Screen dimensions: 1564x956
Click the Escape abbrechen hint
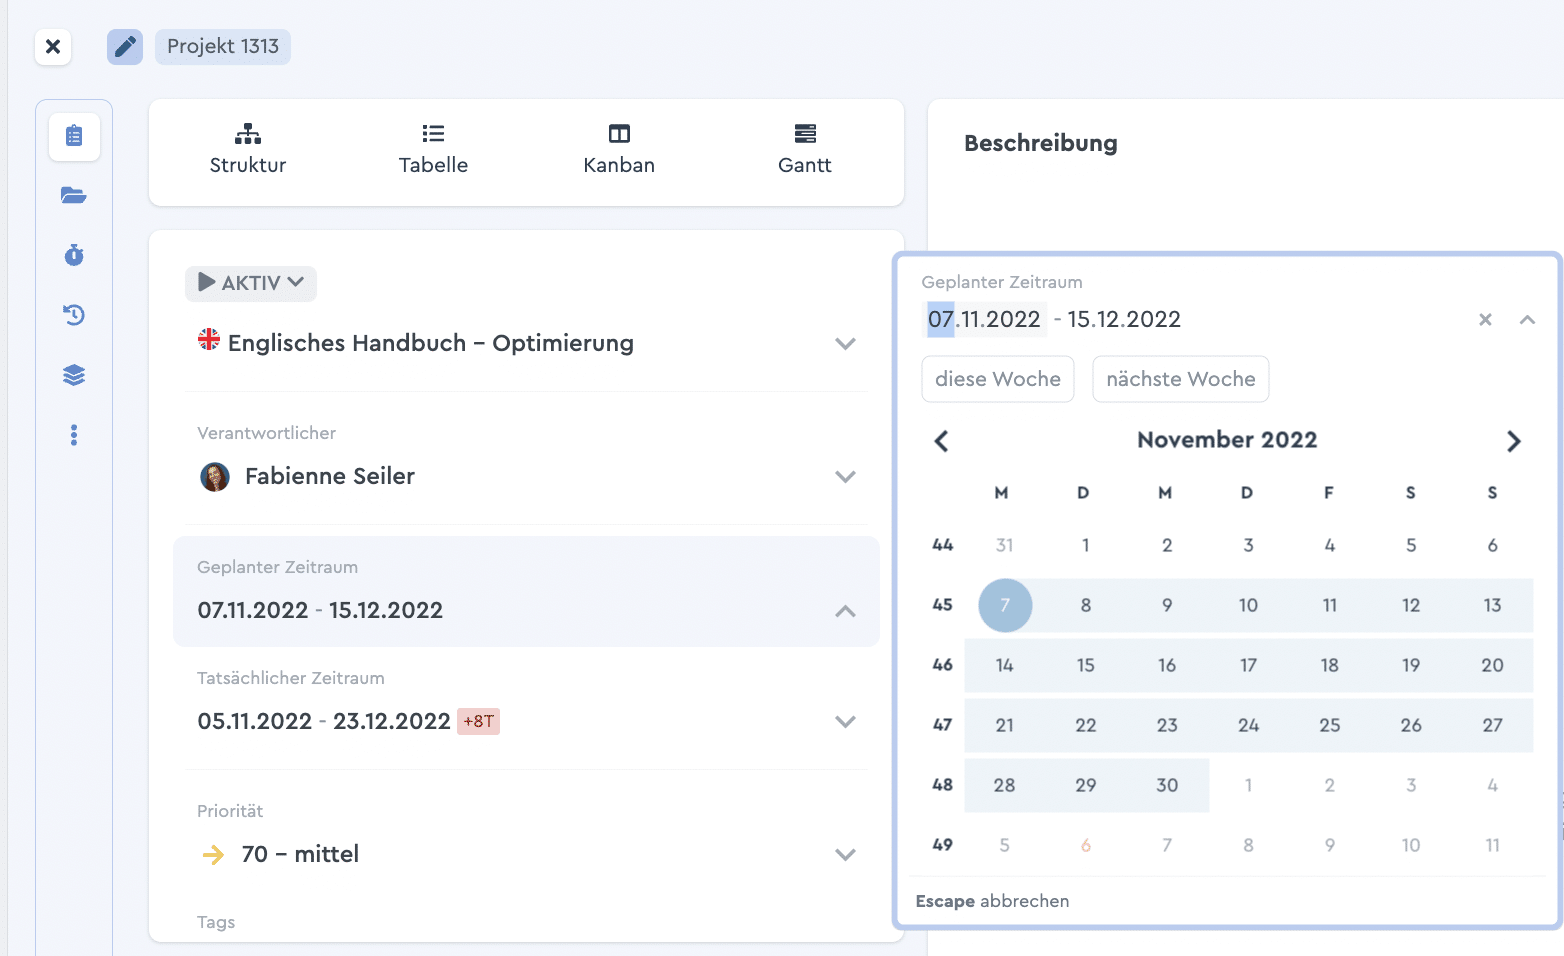[x=992, y=901]
